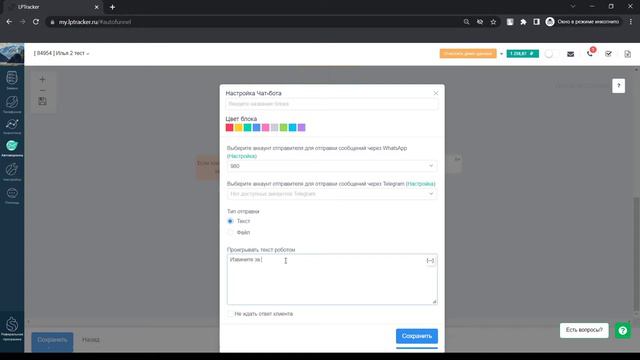Click the LPTracker browser tab
Image resolution: width=640 pixels, height=360 pixels.
[x=54, y=7]
